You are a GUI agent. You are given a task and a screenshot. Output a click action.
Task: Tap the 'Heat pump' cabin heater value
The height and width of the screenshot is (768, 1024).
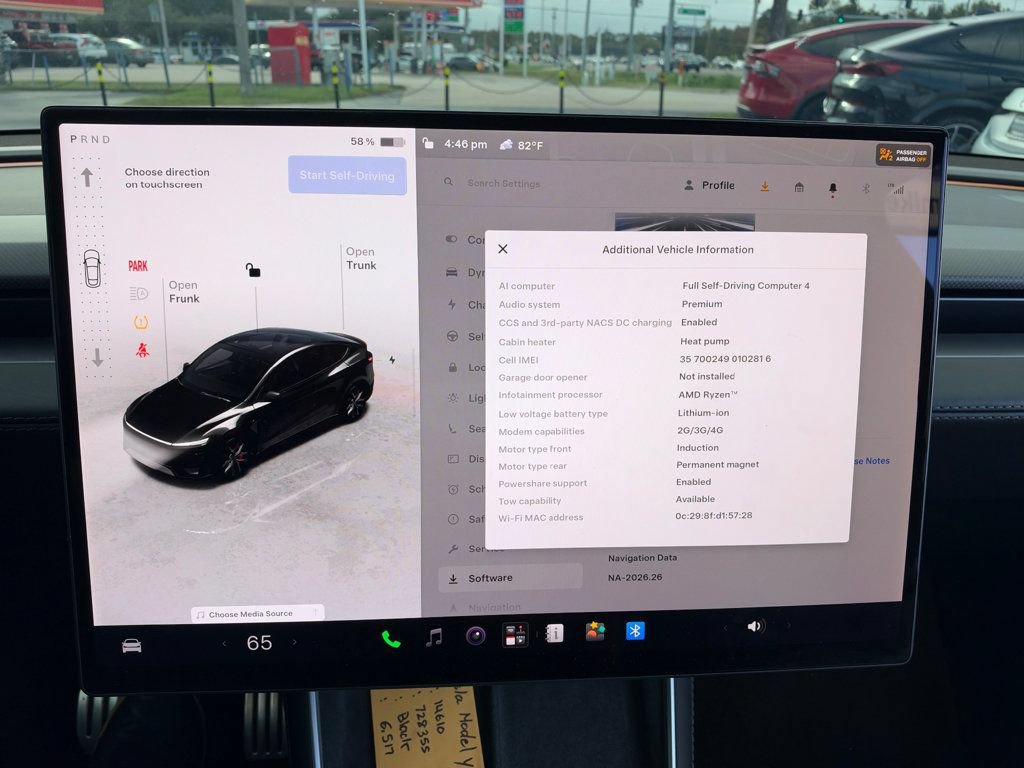(x=705, y=341)
